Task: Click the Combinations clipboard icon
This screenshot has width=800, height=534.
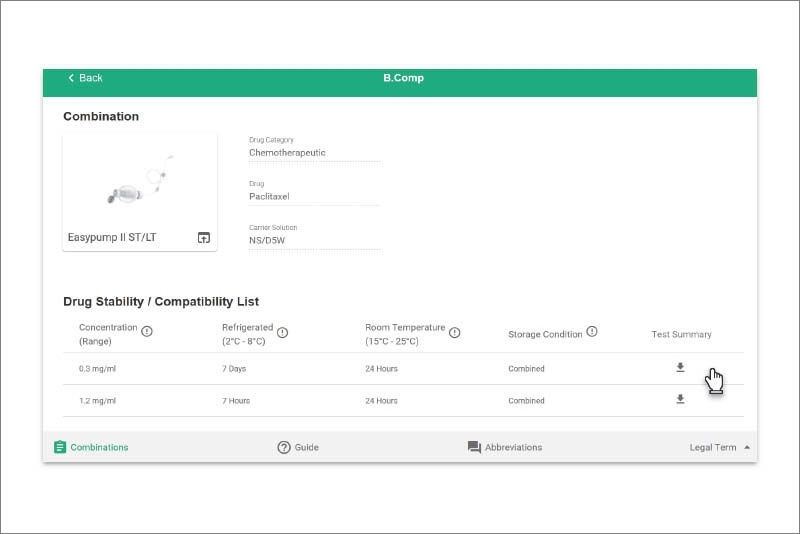Action: pos(60,447)
